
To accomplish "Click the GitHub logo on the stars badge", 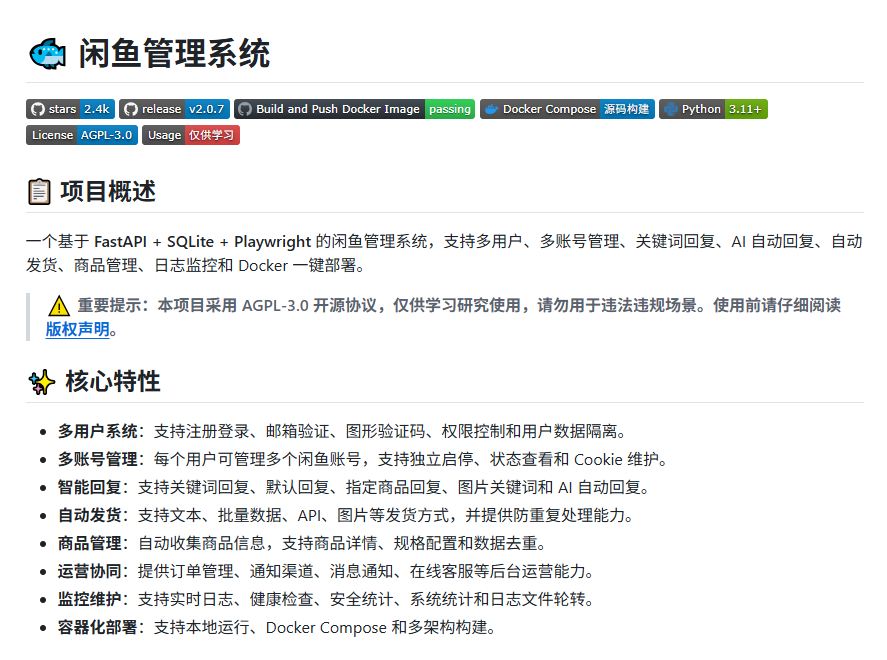I will click(x=38, y=109).
